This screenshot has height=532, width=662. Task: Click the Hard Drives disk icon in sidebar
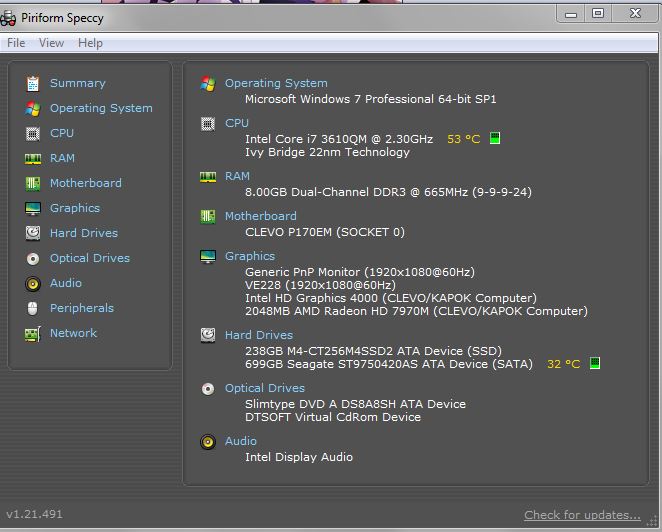tap(33, 233)
